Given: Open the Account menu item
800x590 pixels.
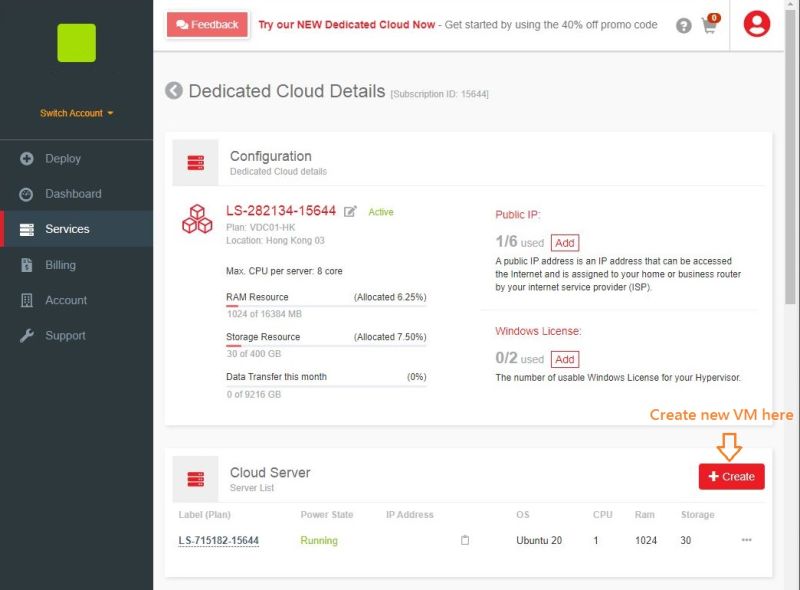Looking at the screenshot, I should (x=77, y=300).
